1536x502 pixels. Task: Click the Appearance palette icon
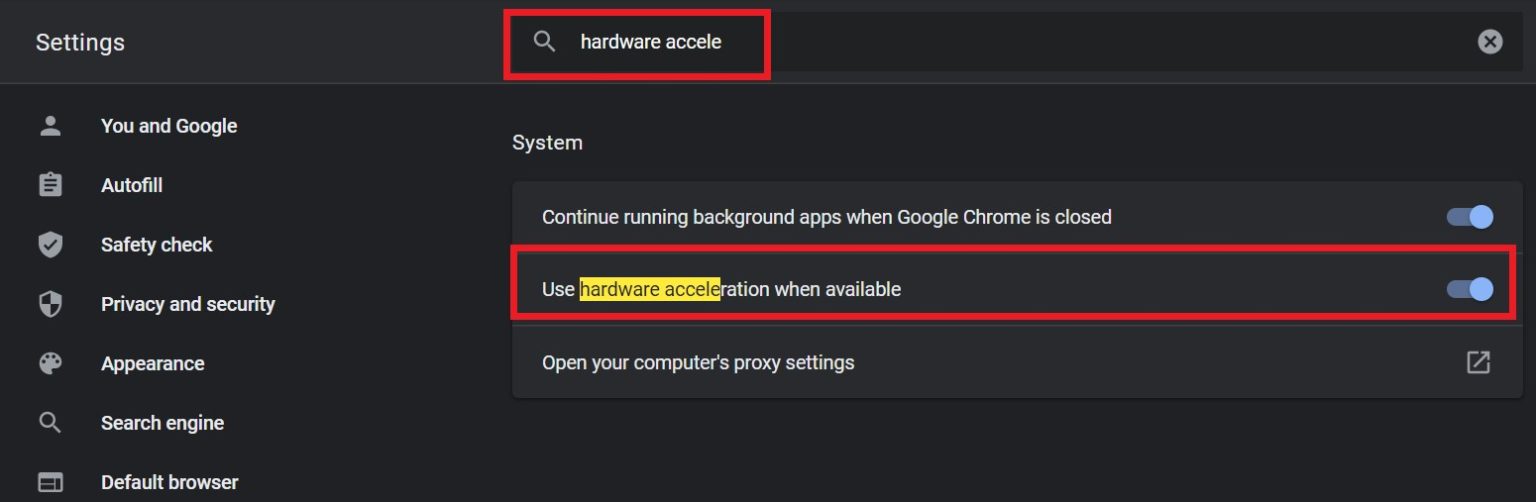click(50, 363)
